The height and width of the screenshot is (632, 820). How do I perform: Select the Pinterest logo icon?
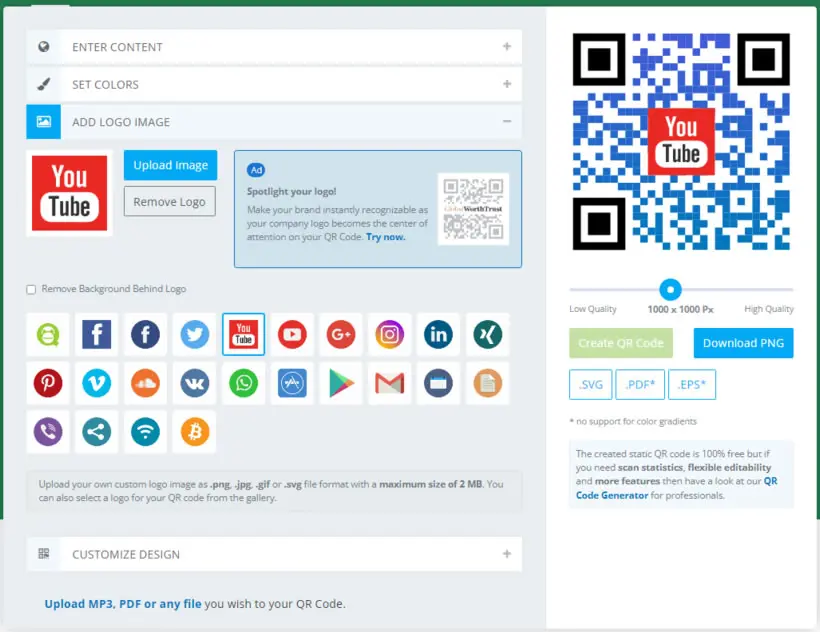pos(48,383)
